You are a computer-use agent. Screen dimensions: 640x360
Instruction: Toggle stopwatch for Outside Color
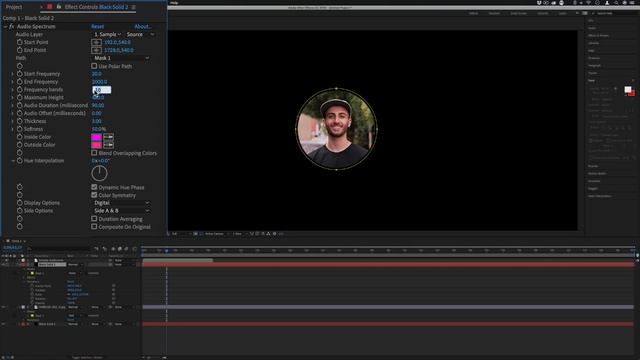coord(20,144)
